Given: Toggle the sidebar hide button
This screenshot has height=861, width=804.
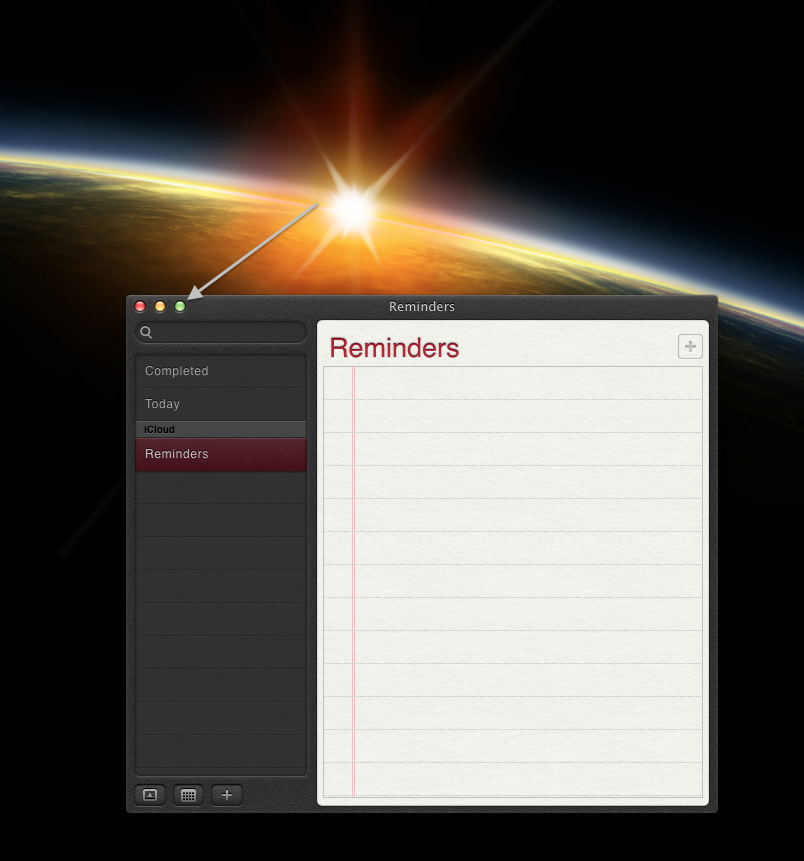Looking at the screenshot, I should click(x=150, y=795).
